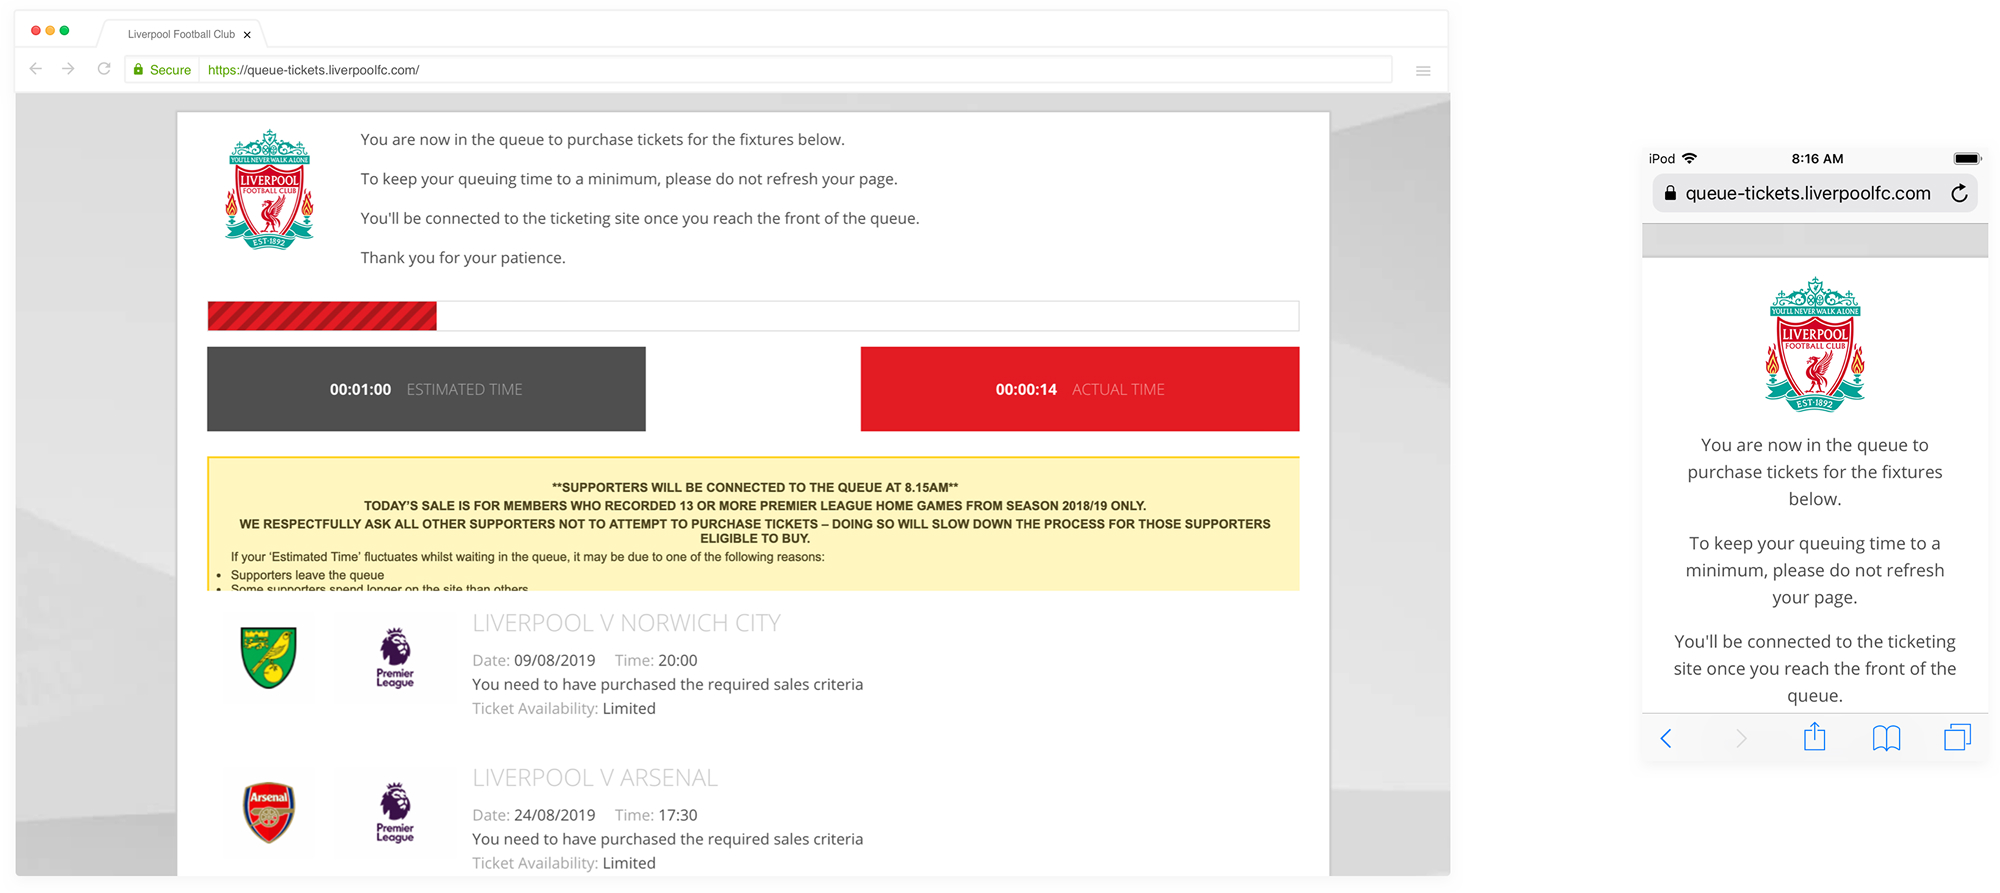Viewport: 2000px width, 893px height.
Task: Open bookmarks in mobile Safari
Action: 1886,738
